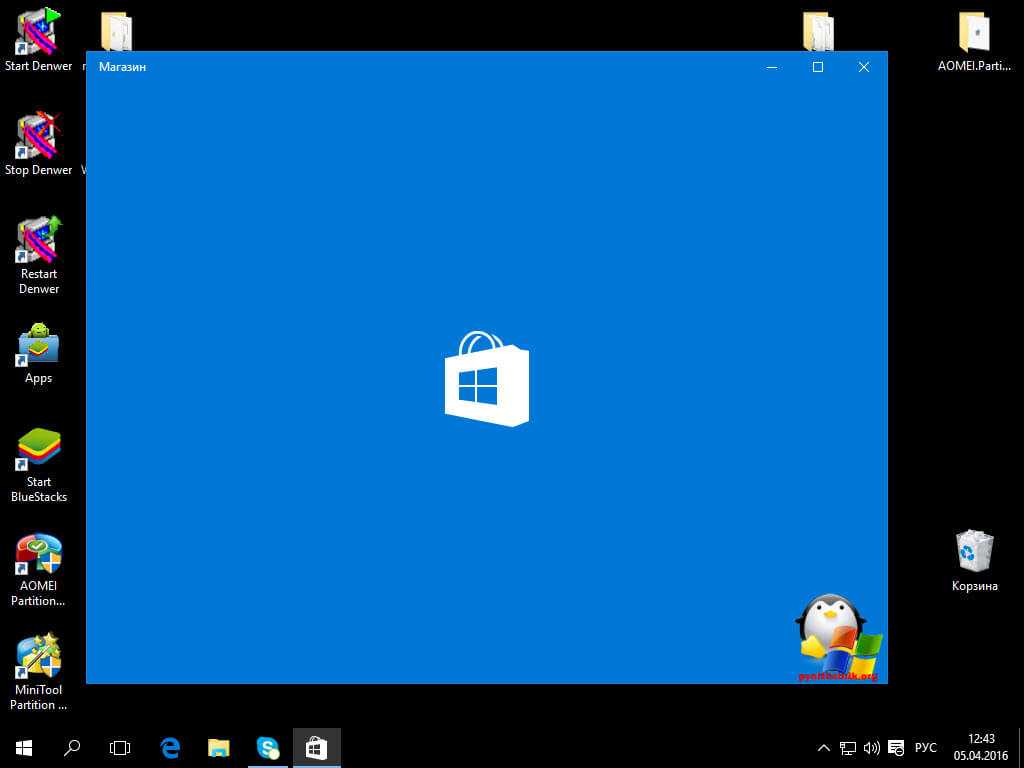
Task: Switch input language via РУС indicator
Action: click(x=926, y=747)
